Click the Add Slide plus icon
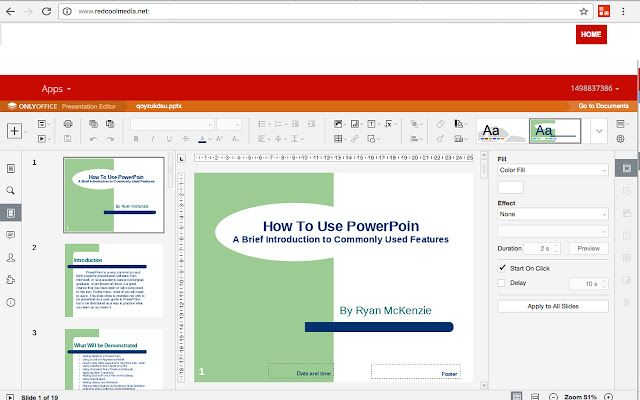640x400 pixels. pyautogui.click(x=14, y=131)
